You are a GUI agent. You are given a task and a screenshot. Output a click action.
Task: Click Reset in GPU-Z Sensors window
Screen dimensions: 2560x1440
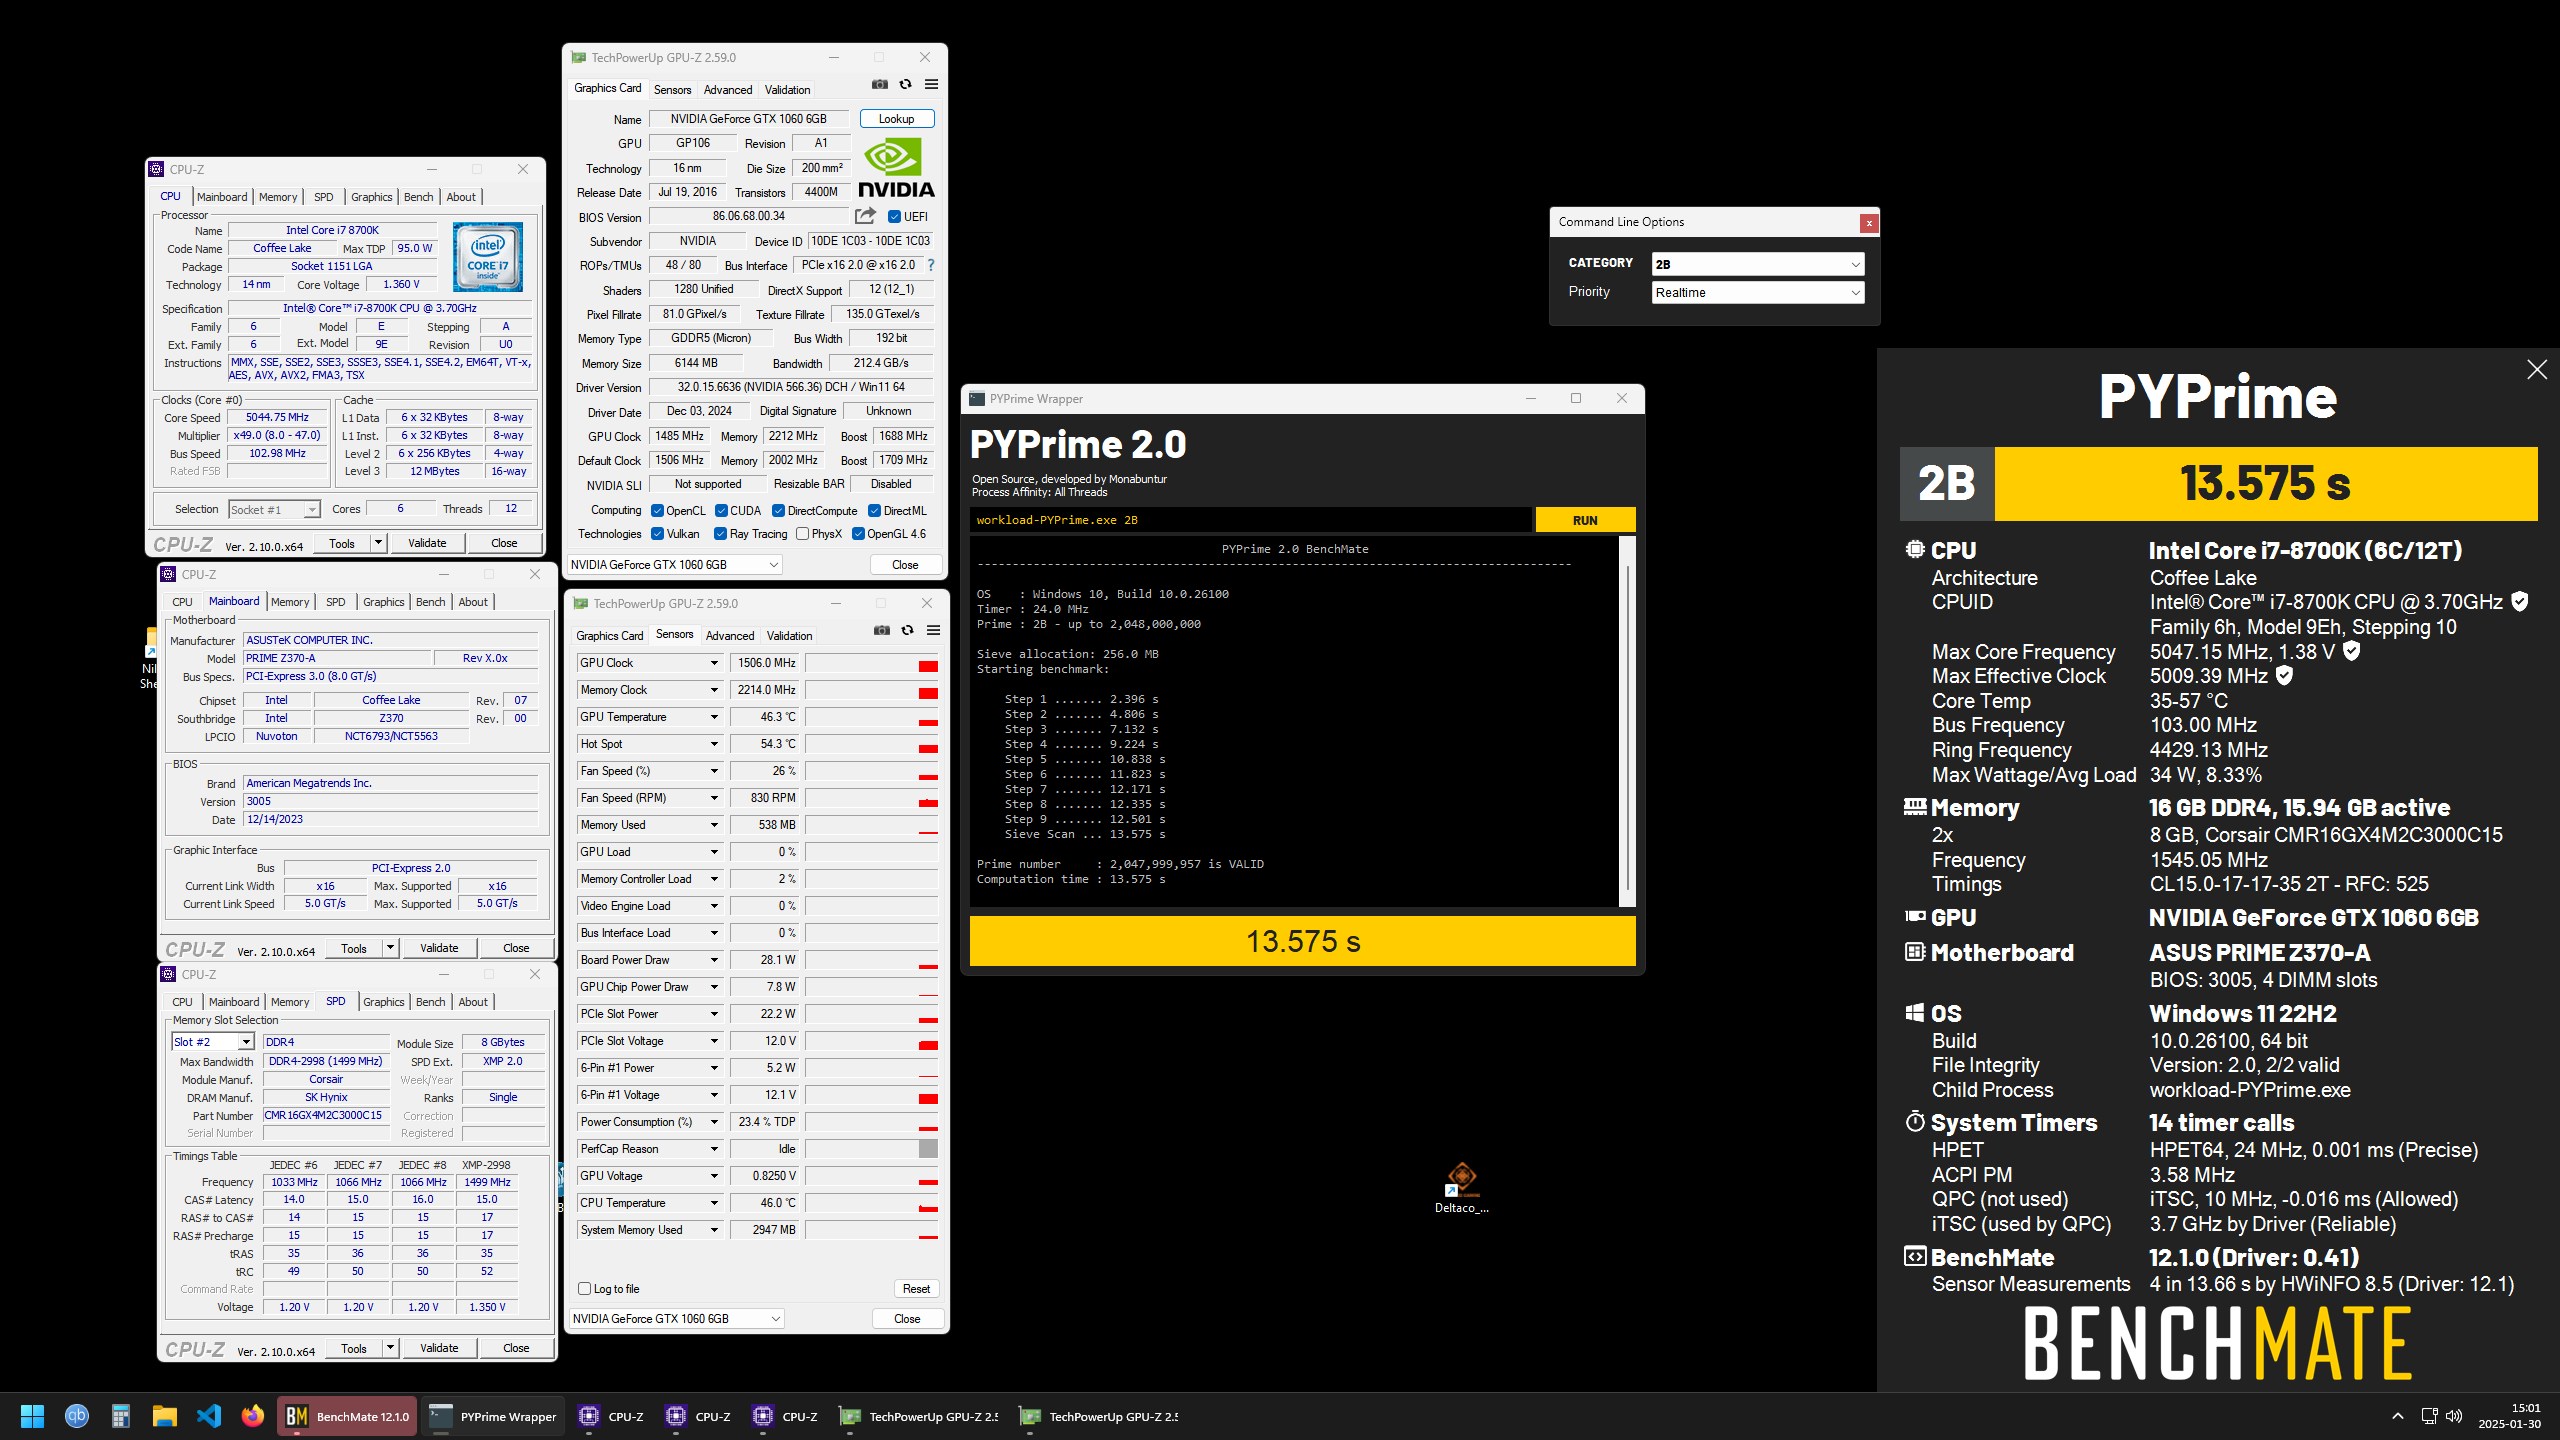[916, 1289]
